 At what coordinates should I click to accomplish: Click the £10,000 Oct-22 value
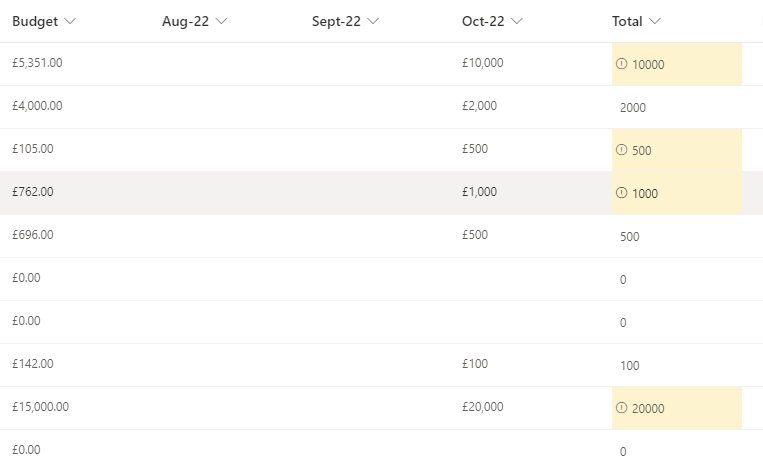coord(483,63)
